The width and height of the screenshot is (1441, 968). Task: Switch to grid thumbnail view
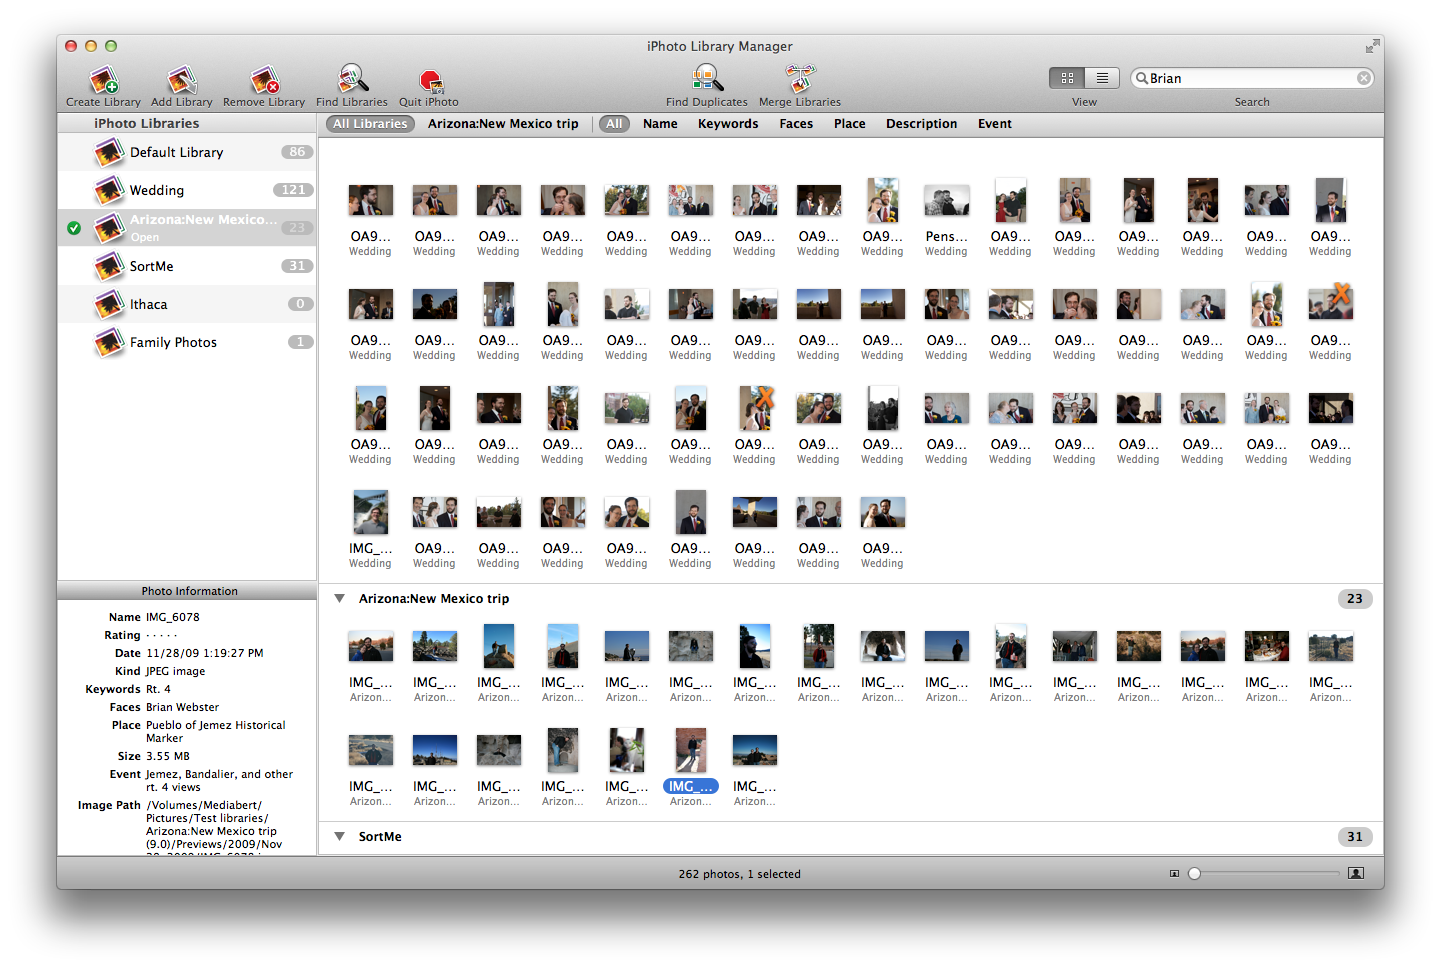click(x=1067, y=78)
